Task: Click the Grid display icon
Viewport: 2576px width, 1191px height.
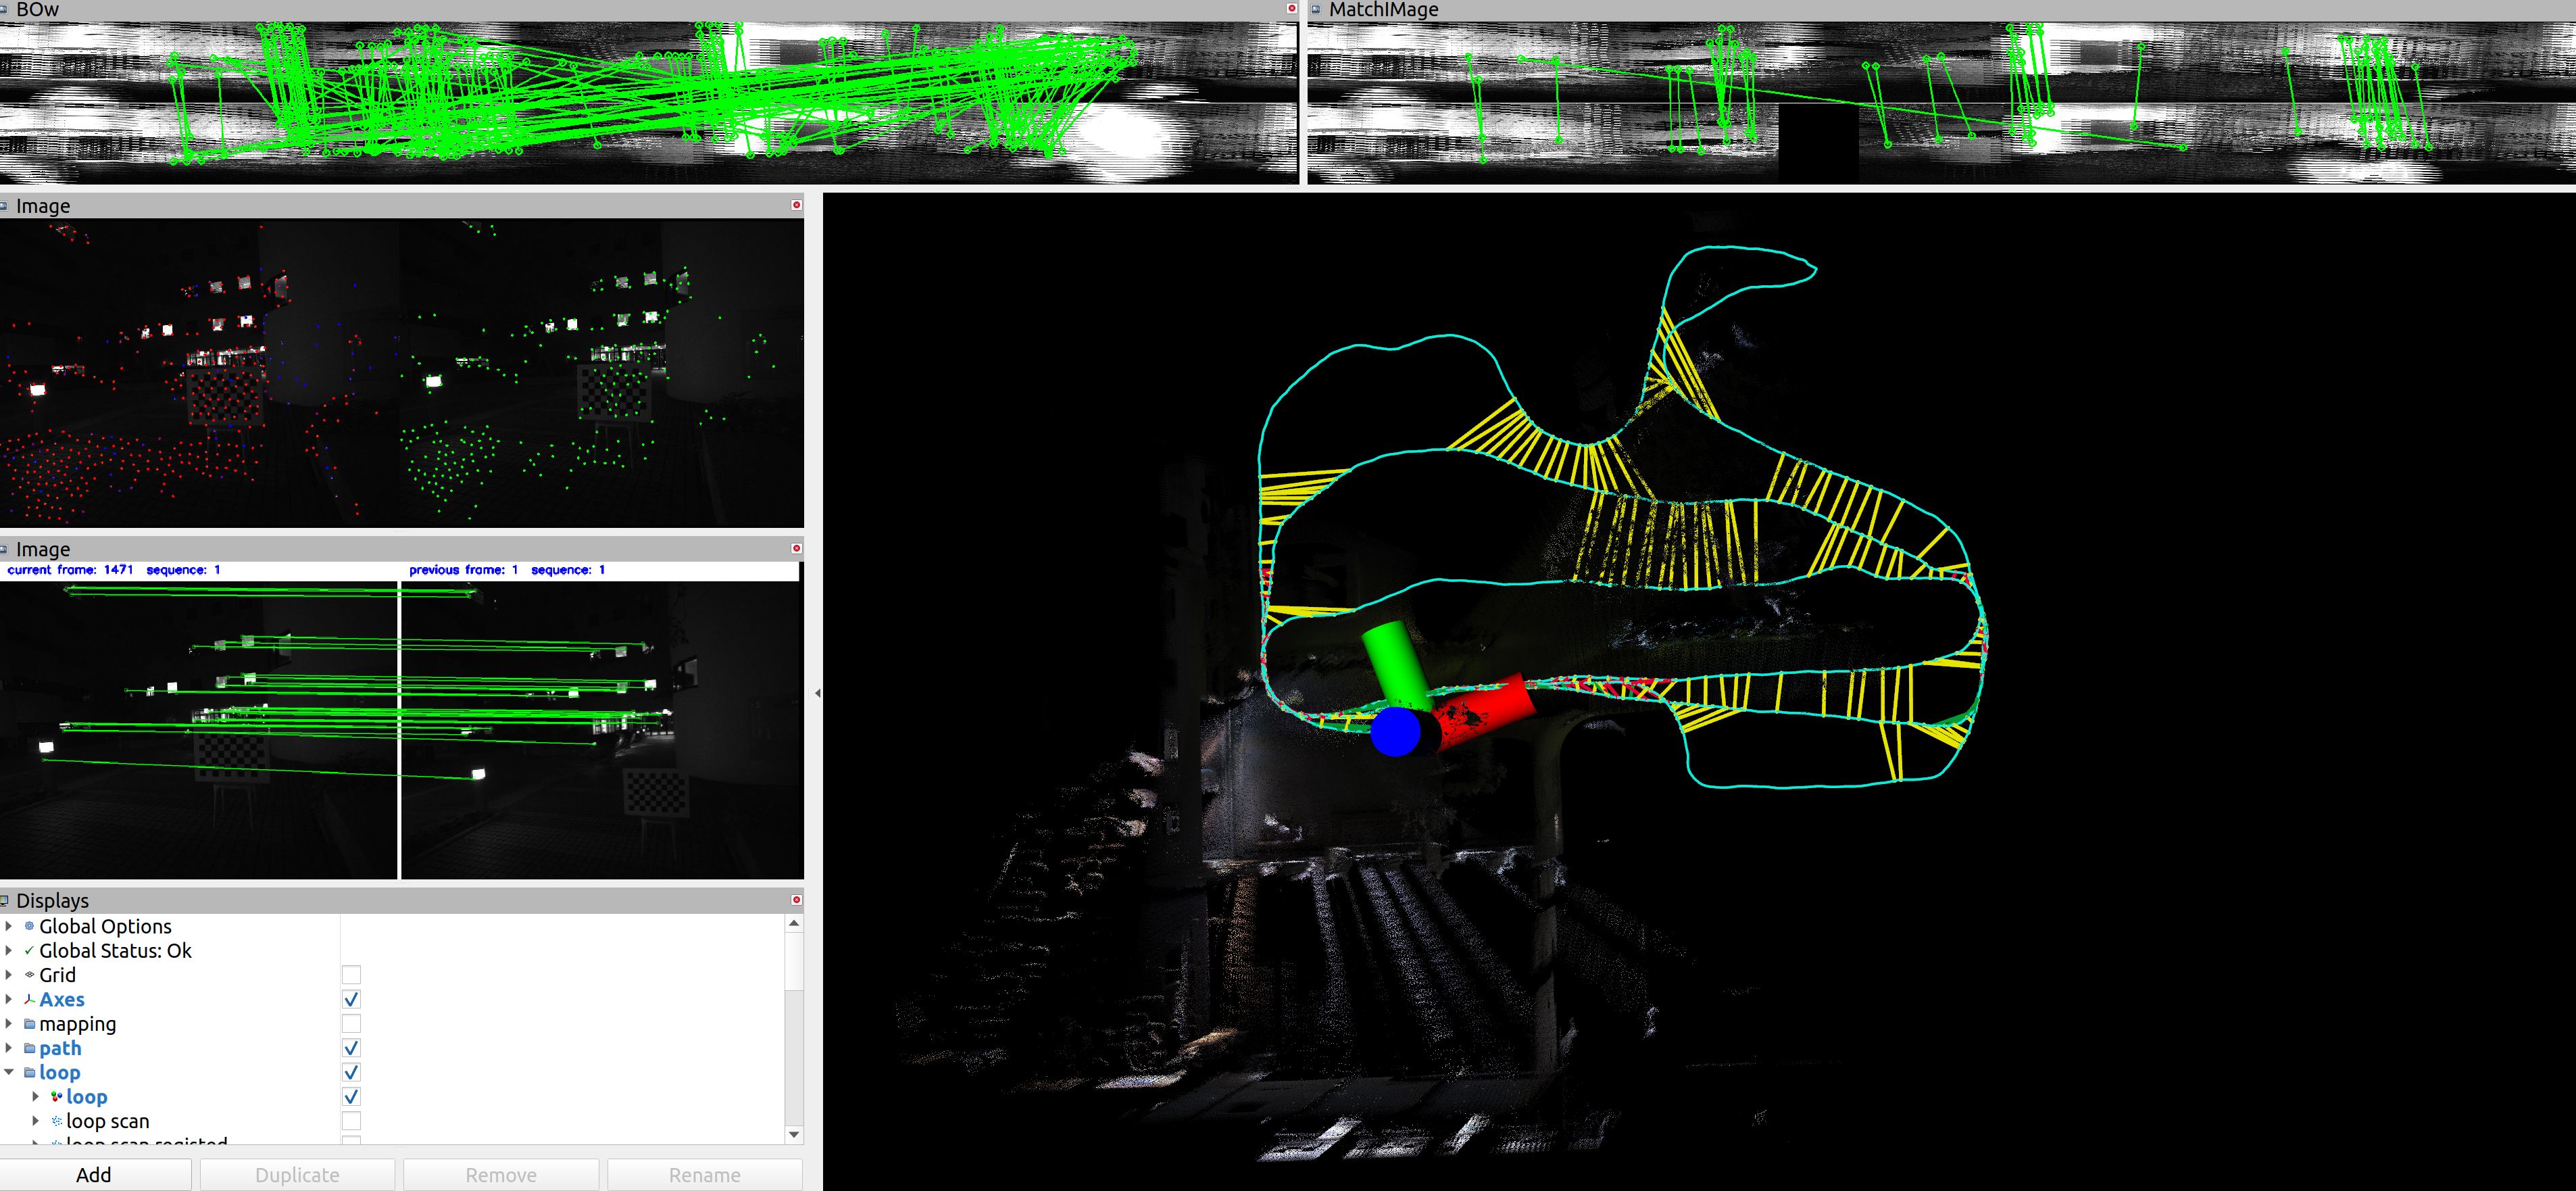Action: pyautogui.click(x=29, y=975)
